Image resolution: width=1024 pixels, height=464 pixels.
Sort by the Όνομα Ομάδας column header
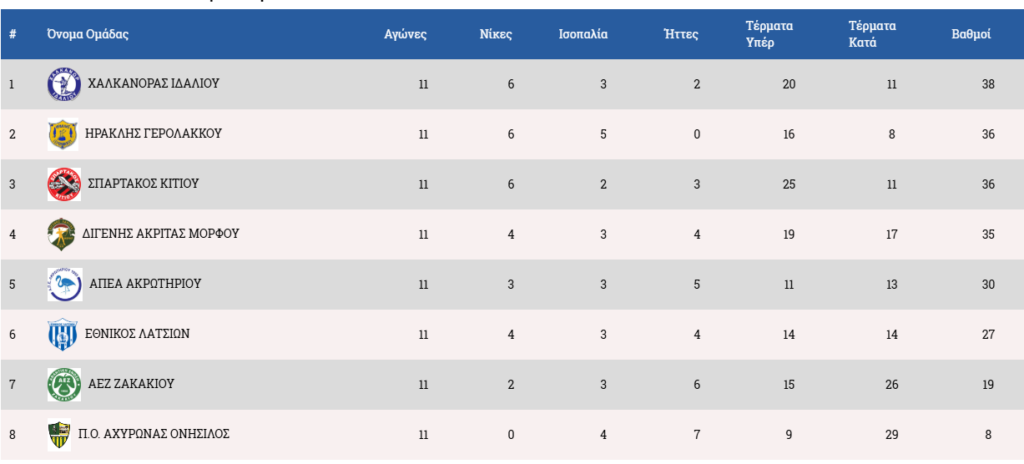coord(88,34)
